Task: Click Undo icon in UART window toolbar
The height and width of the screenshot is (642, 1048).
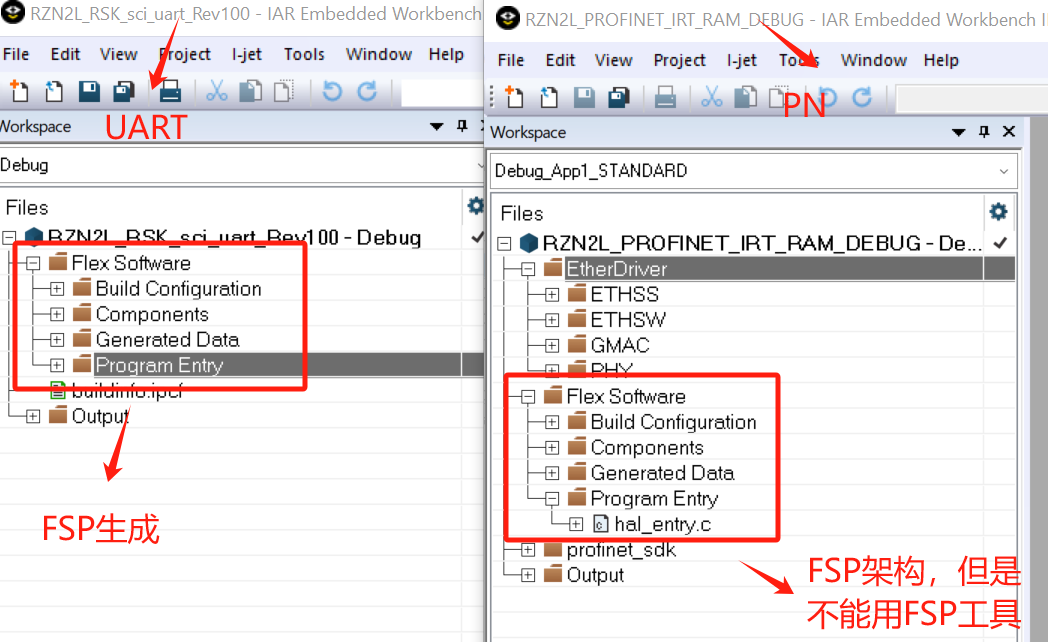Action: tap(332, 91)
